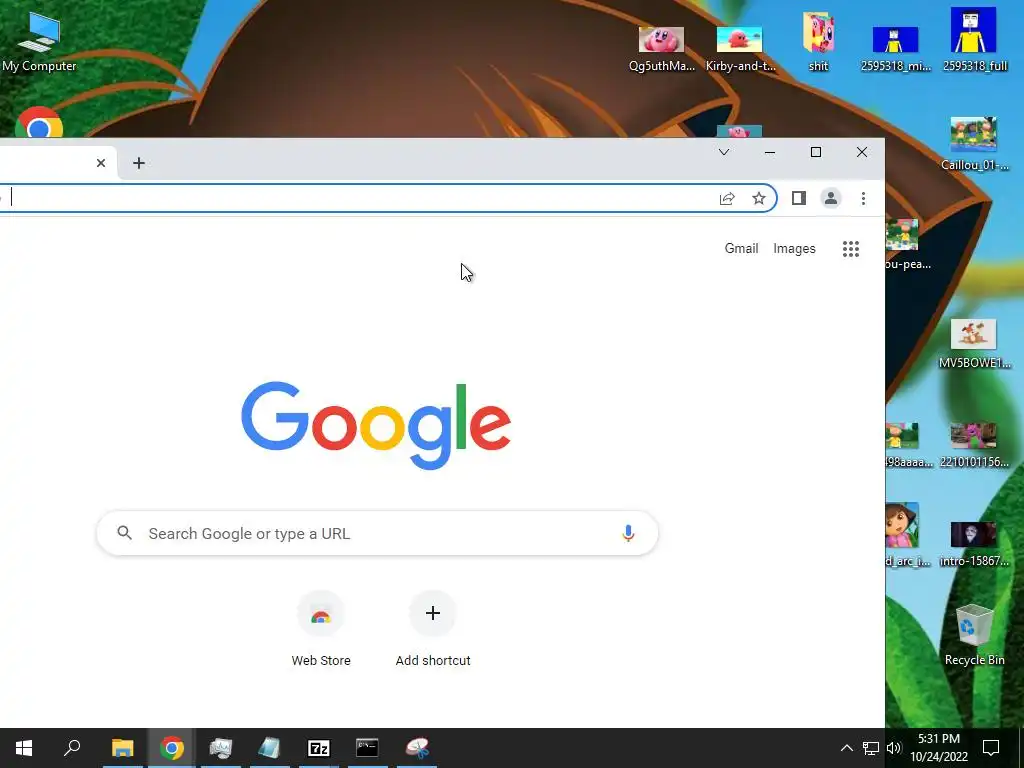The width and height of the screenshot is (1024, 768).
Task: Select My Computer desktop icon
Action: coord(39,41)
